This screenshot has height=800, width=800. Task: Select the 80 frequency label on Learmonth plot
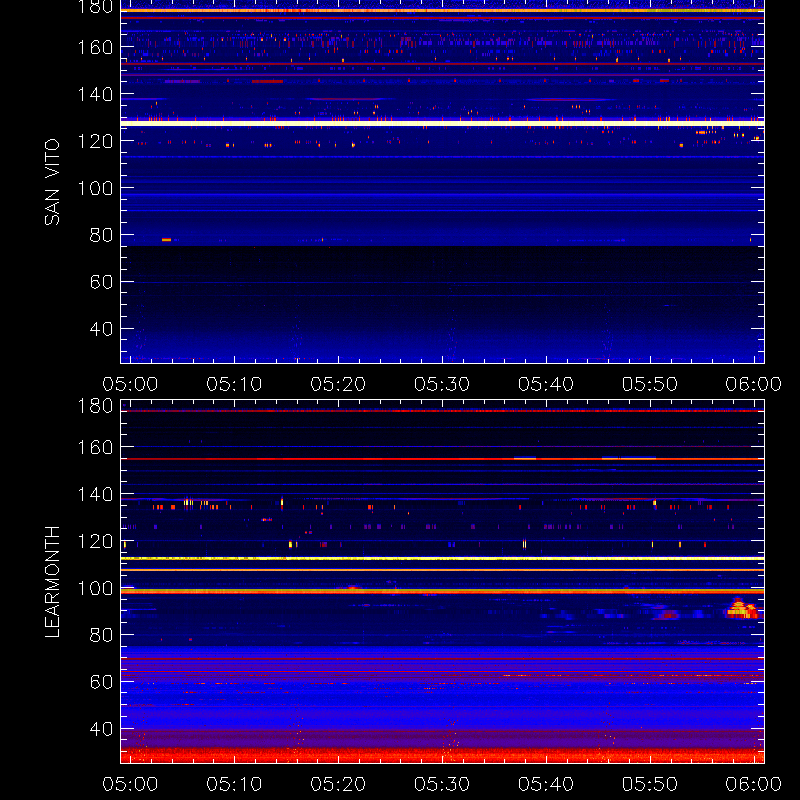101,635
